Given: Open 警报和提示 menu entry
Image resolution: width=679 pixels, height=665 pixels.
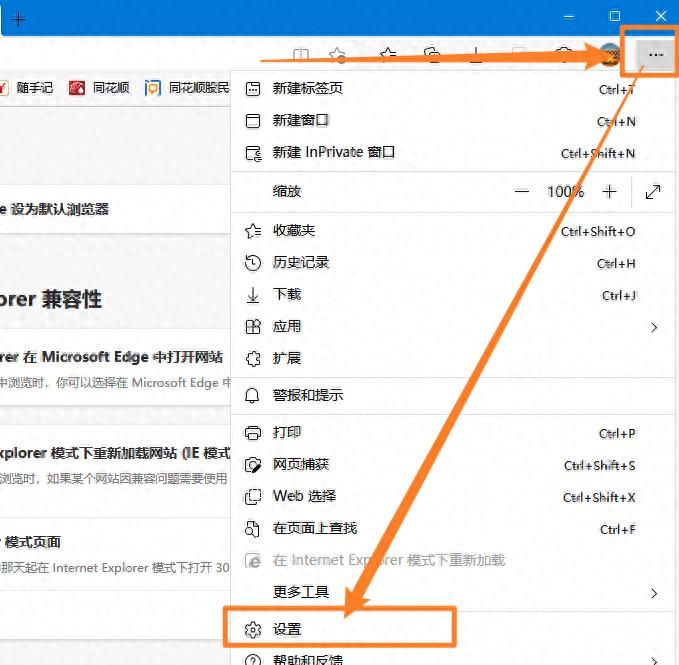Looking at the screenshot, I should (451, 395).
